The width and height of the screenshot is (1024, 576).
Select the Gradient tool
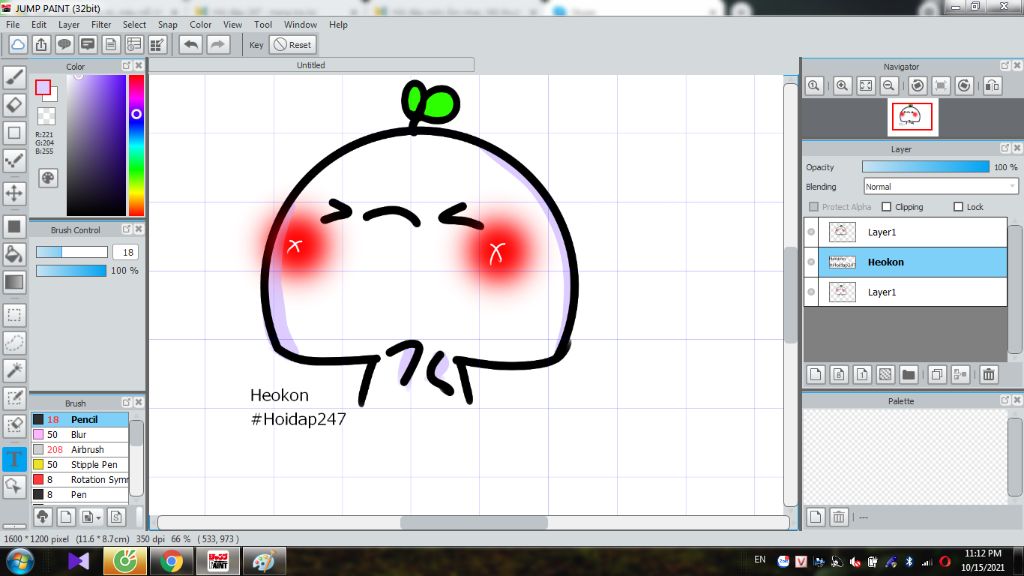click(x=14, y=282)
